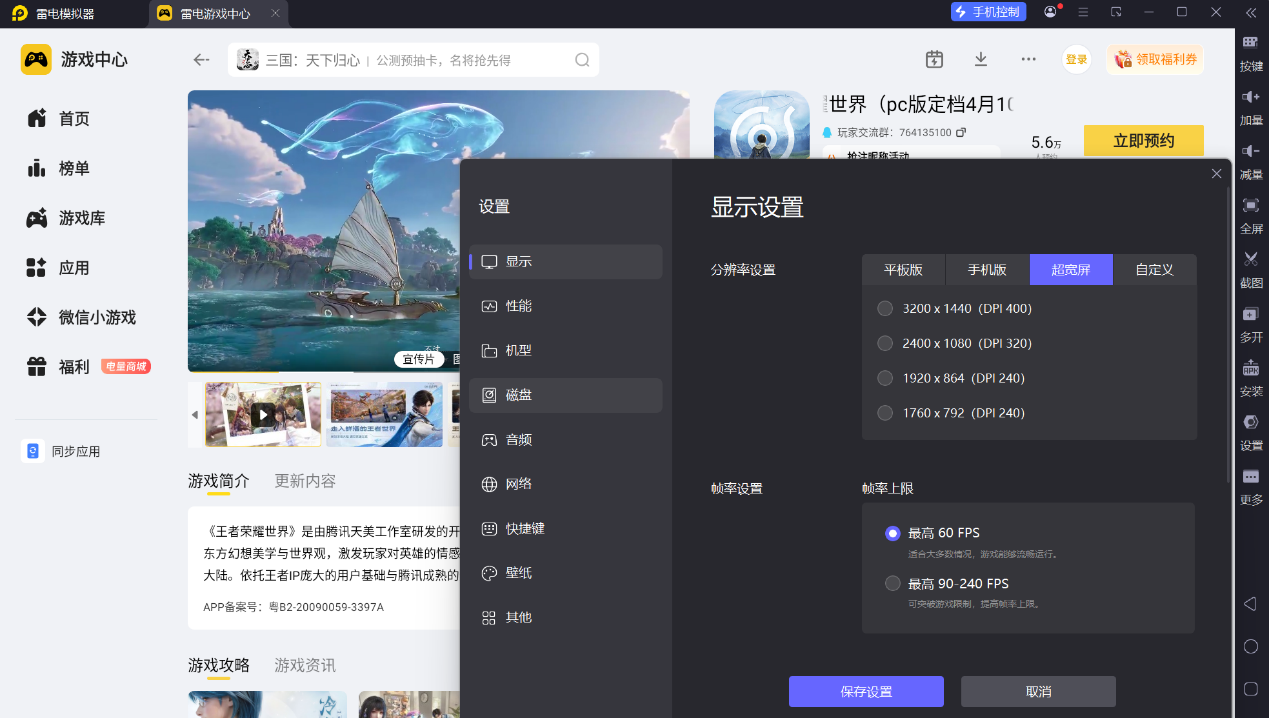Expand the 更多 tools in right sidebar

(x=1250, y=478)
